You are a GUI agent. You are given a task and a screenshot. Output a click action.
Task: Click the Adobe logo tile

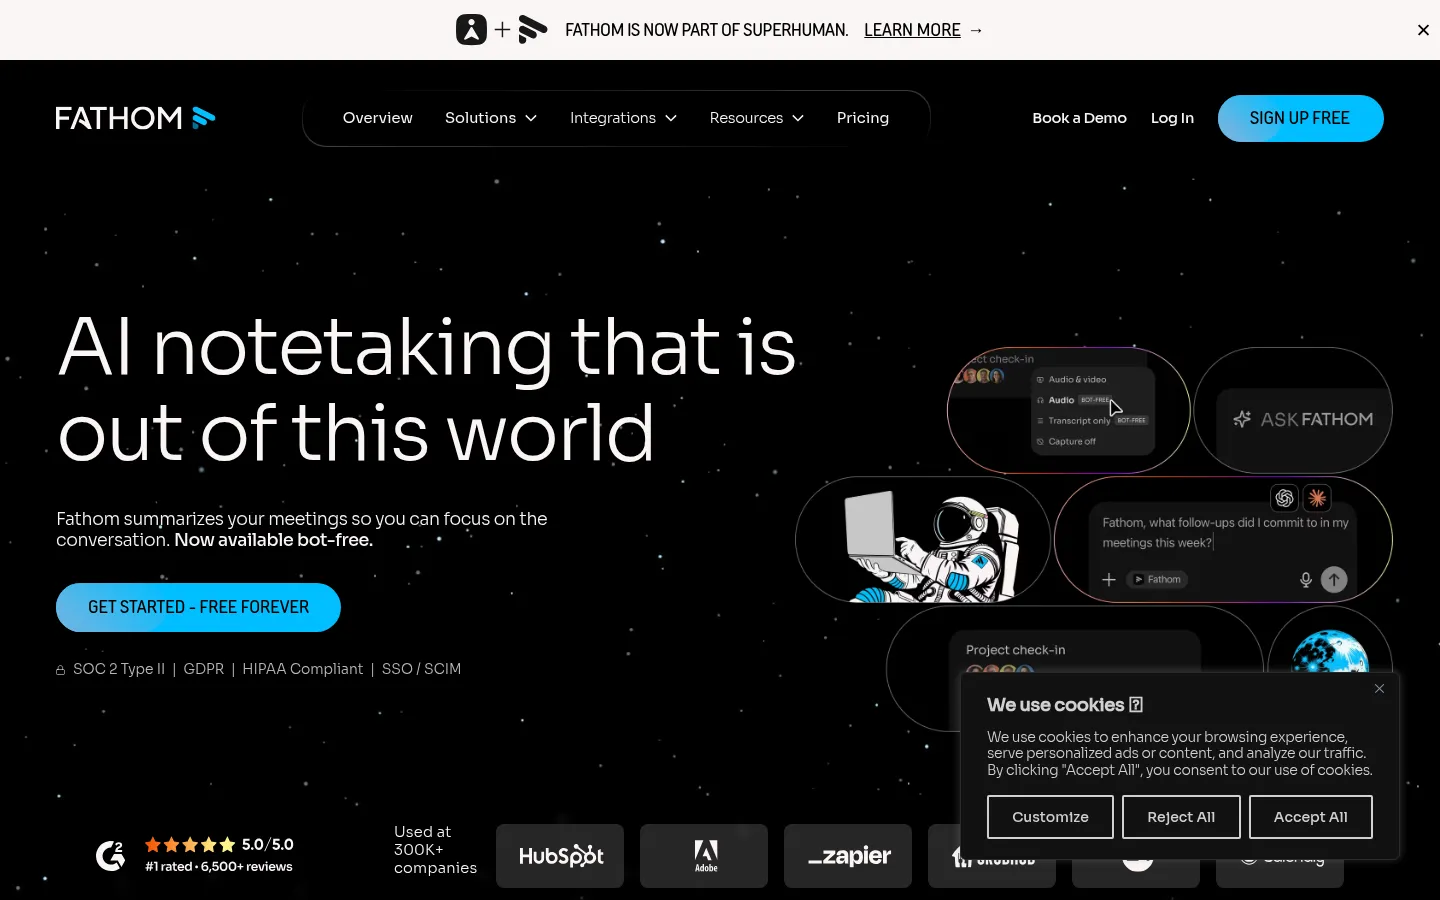[x=704, y=856]
